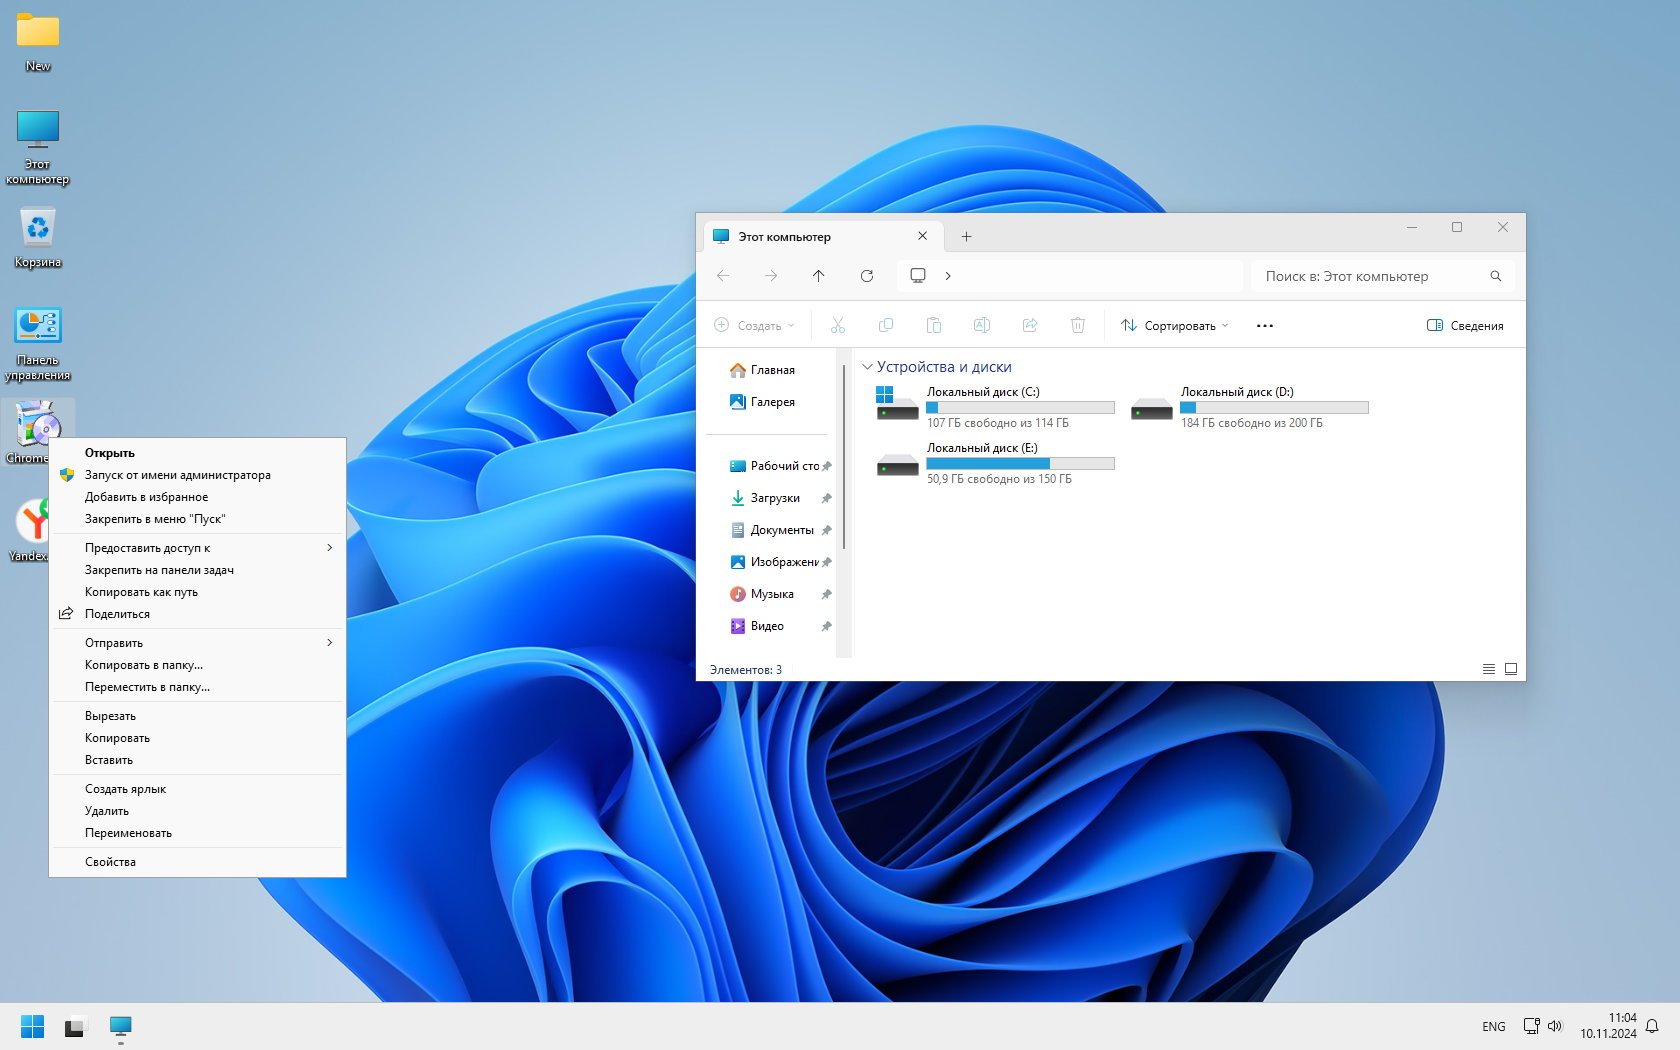Choose Закрепить в меню "Пуск"

pyautogui.click(x=197, y=519)
